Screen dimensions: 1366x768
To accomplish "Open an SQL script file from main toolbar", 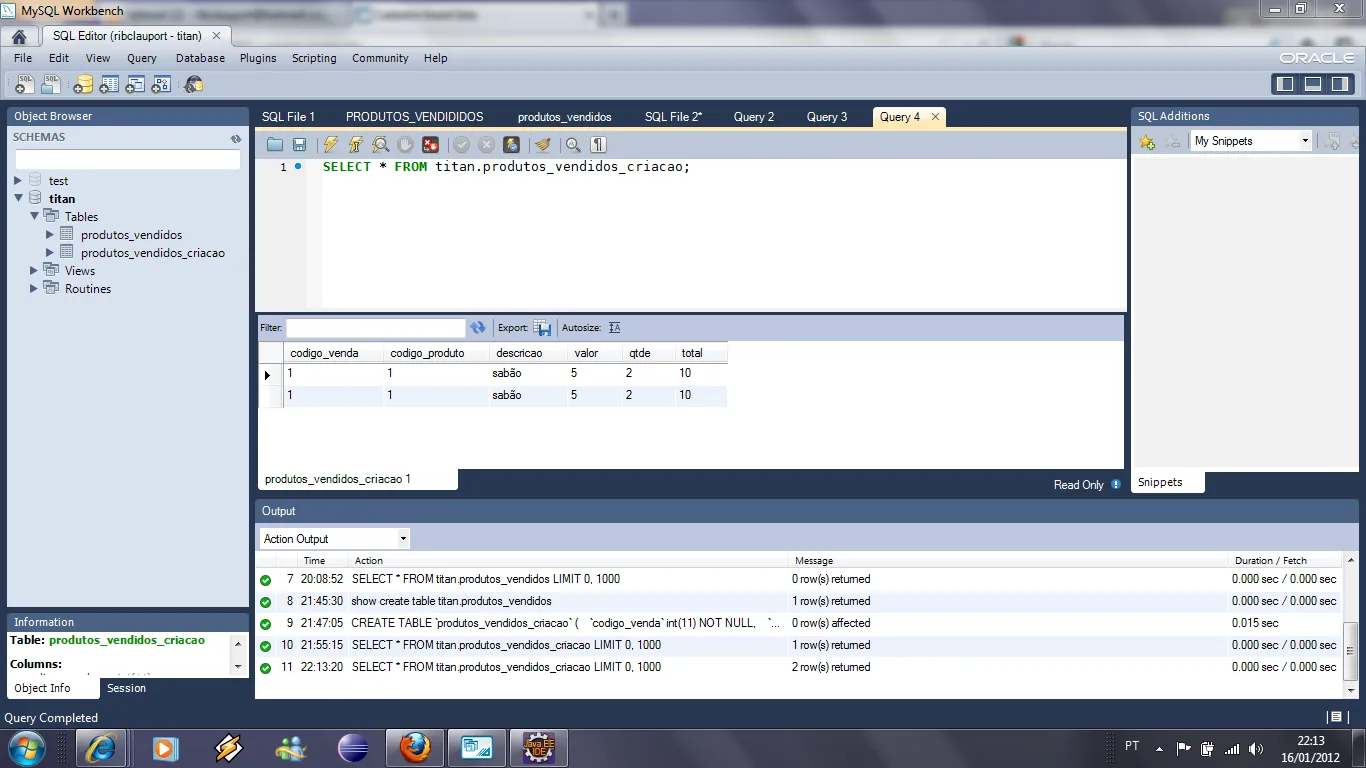I will tap(50, 84).
